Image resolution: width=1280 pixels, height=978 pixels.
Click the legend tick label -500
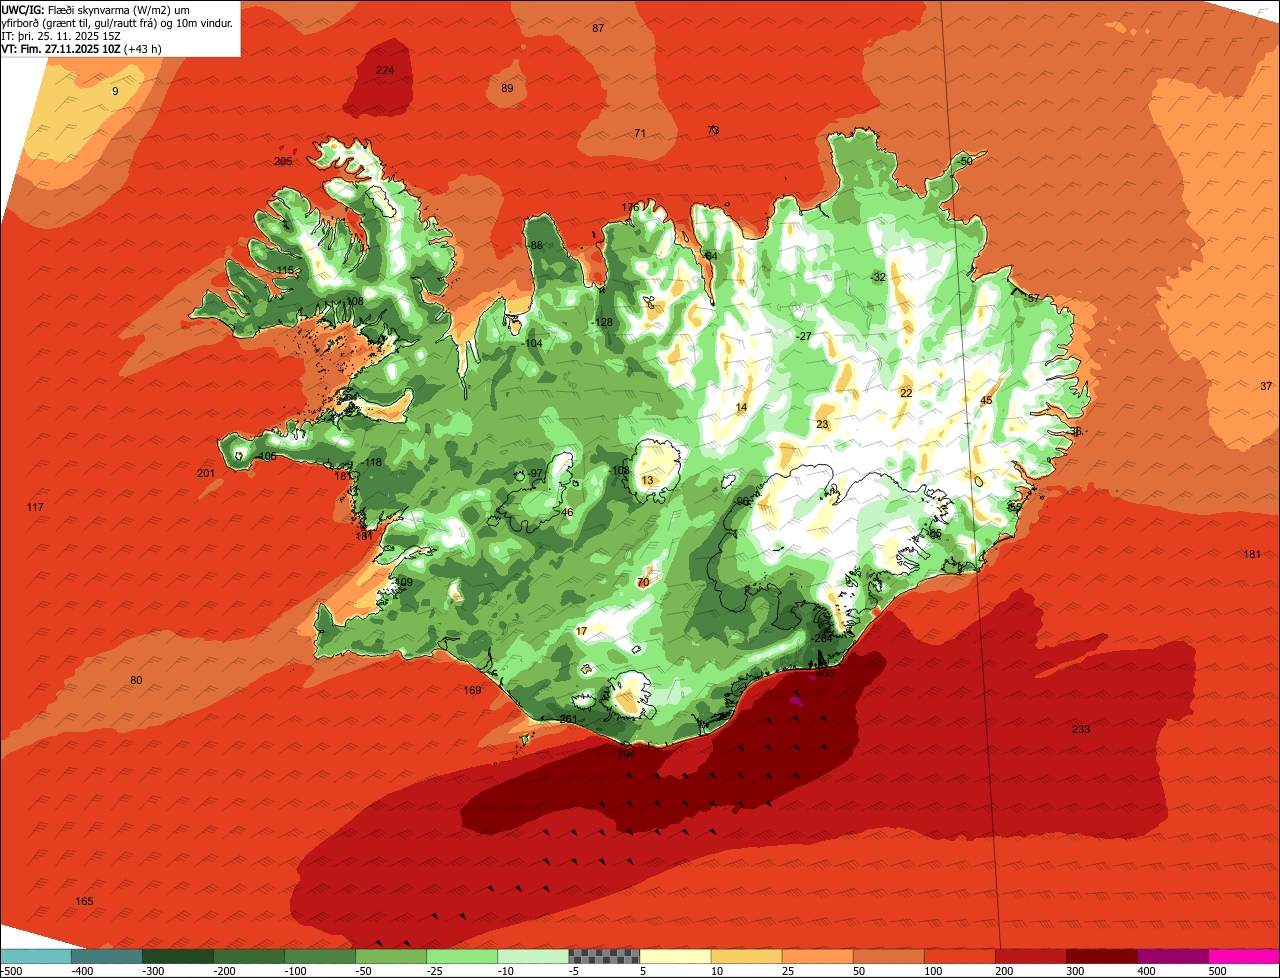pos(12,970)
